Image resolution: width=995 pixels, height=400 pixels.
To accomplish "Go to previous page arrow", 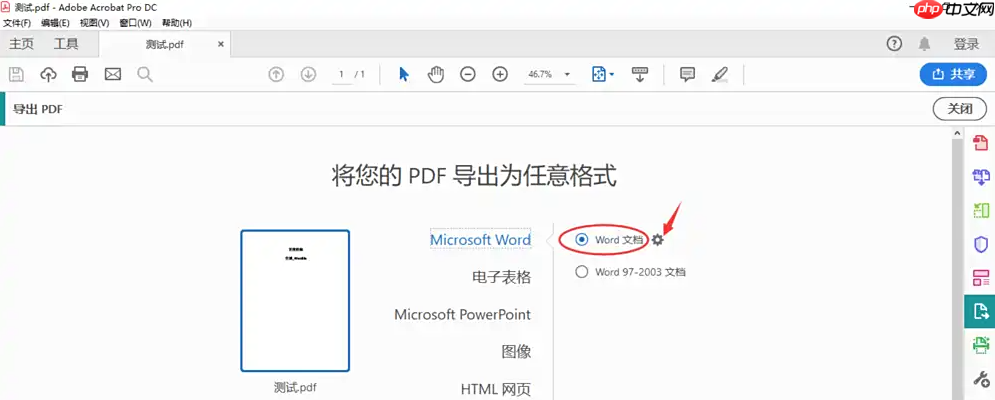I will (276, 74).
